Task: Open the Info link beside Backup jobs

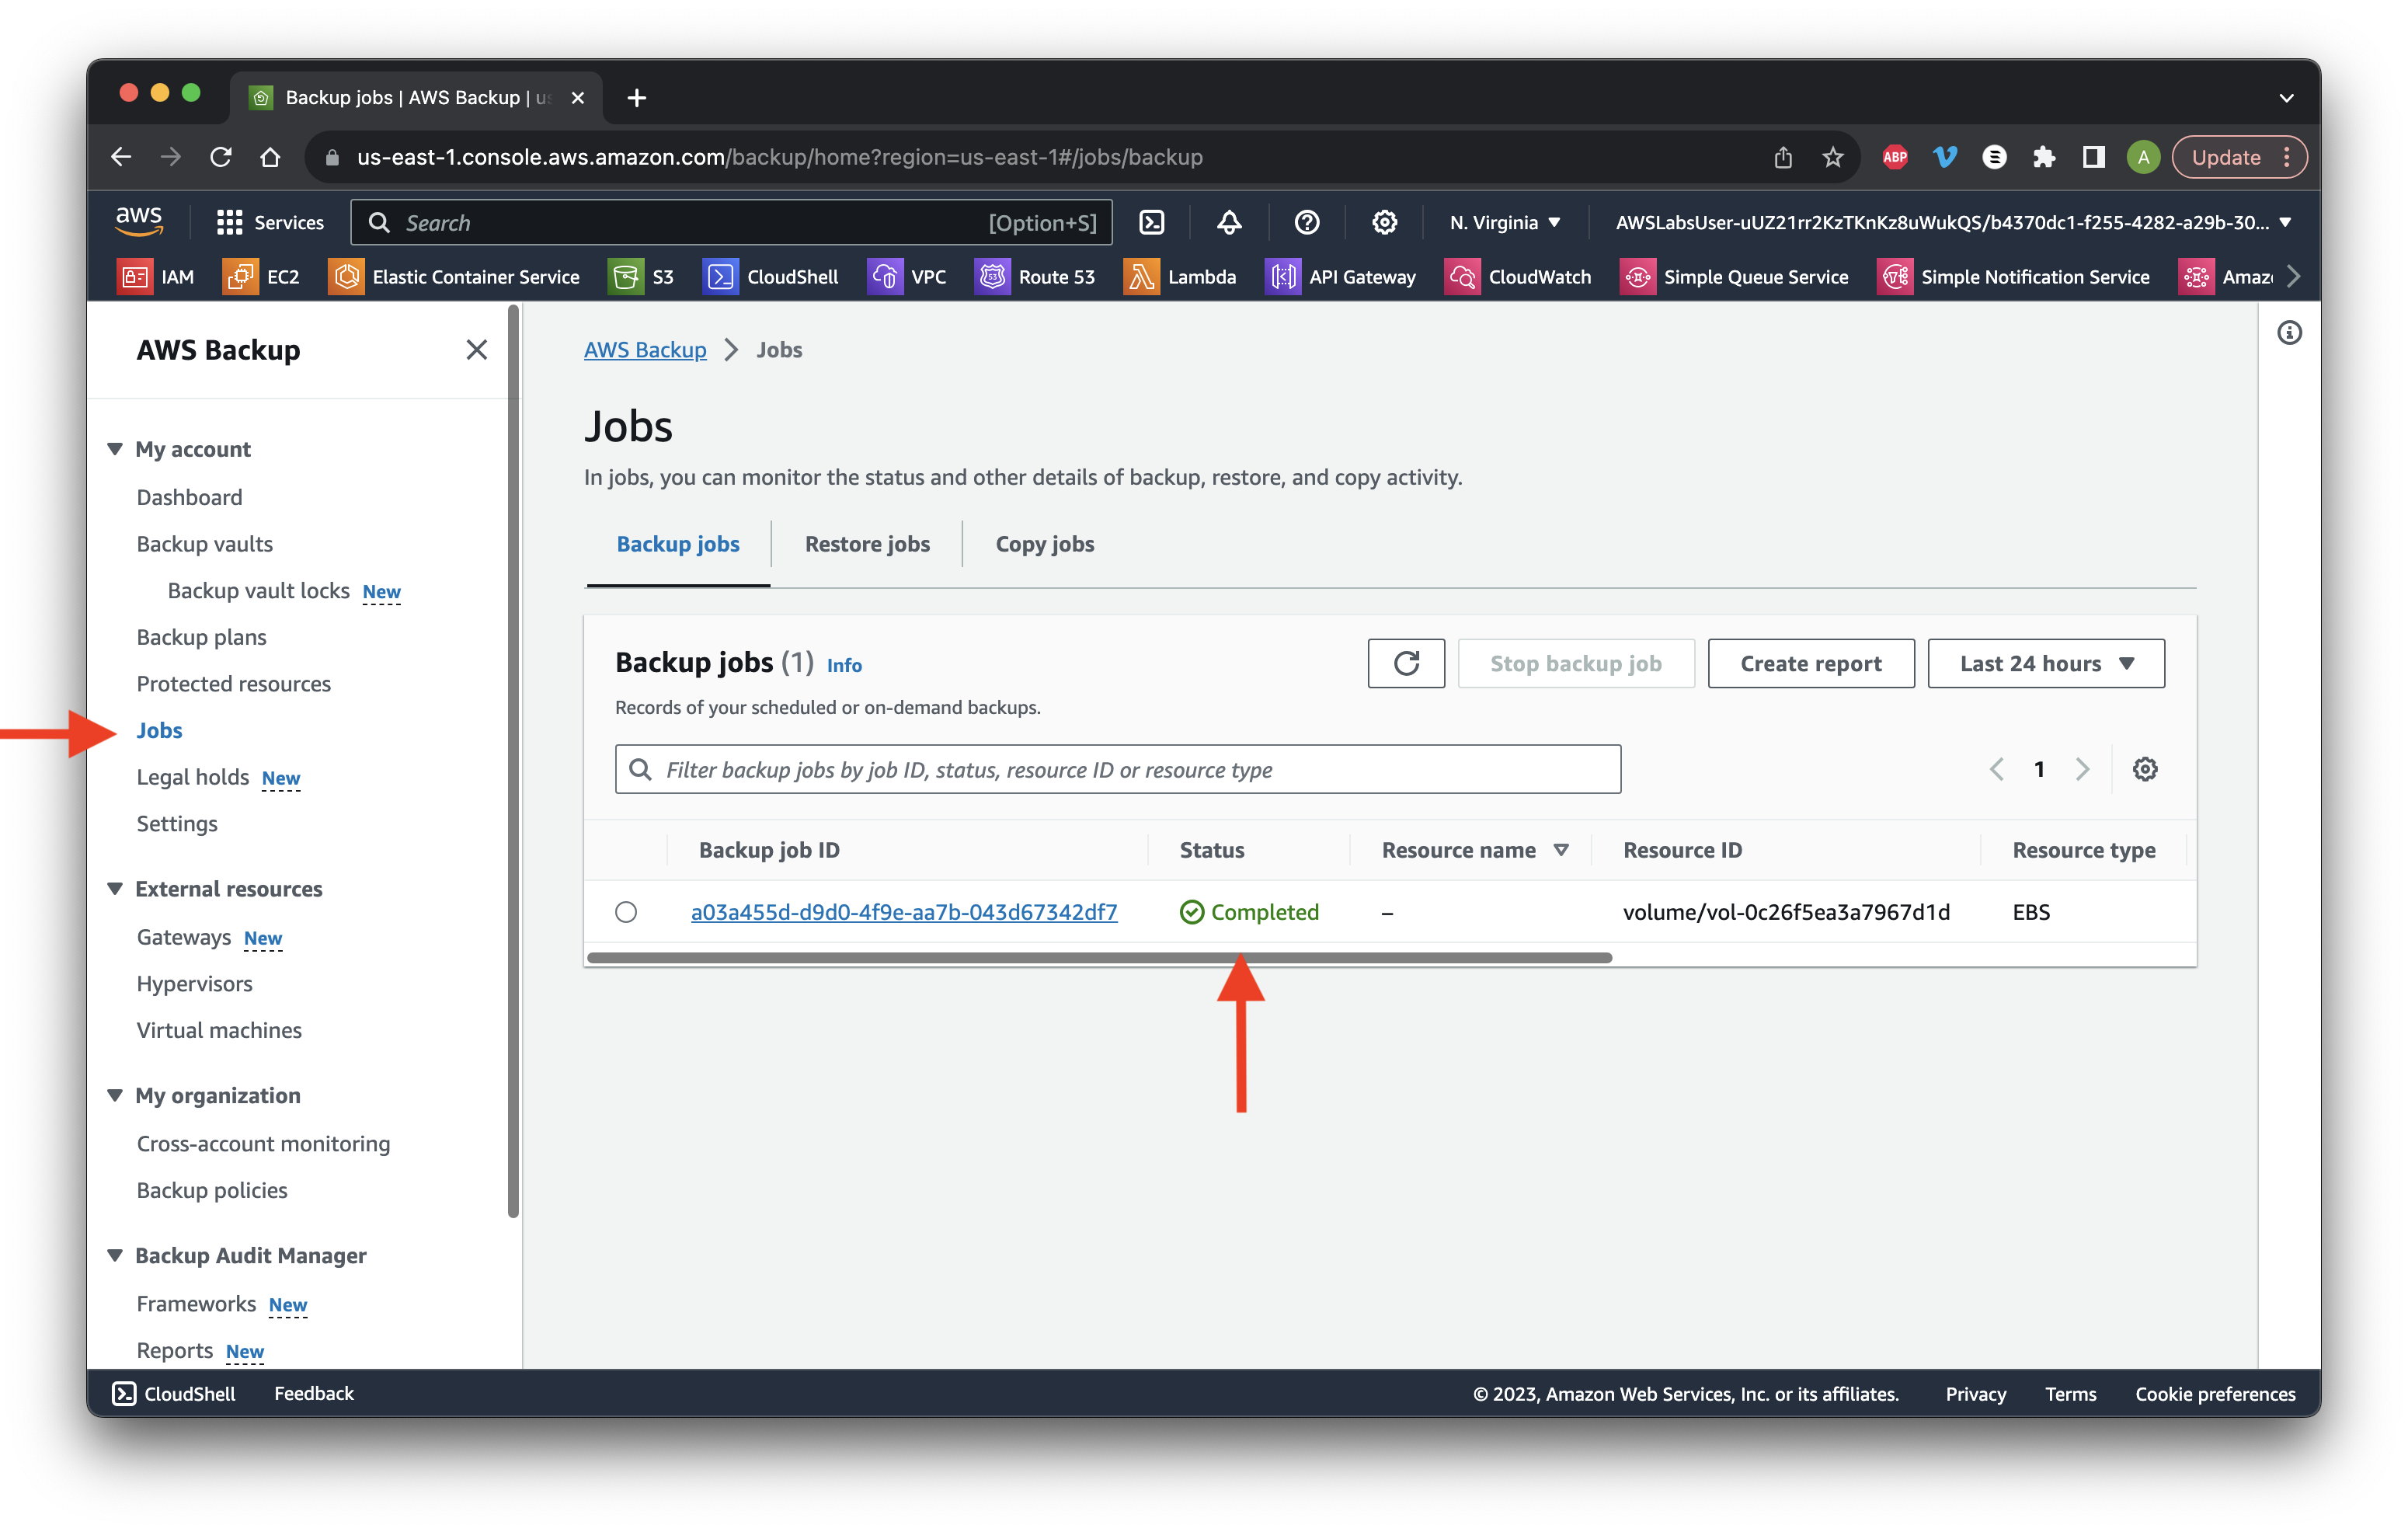Action: click(843, 665)
